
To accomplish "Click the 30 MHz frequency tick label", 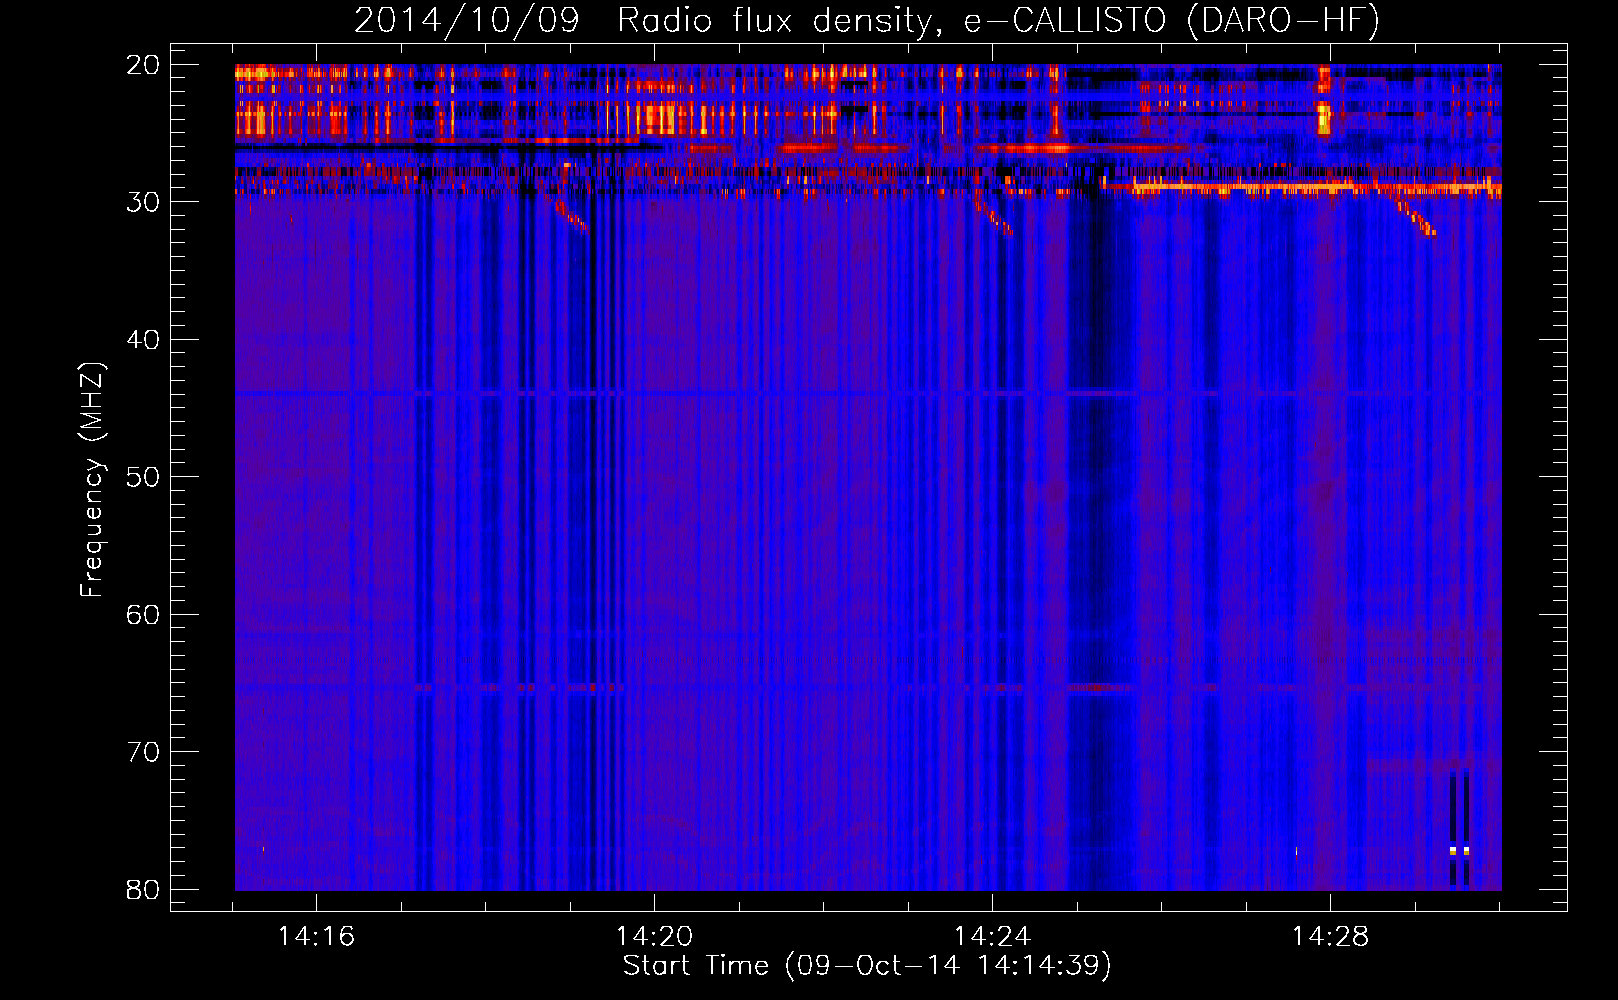I will click(143, 202).
